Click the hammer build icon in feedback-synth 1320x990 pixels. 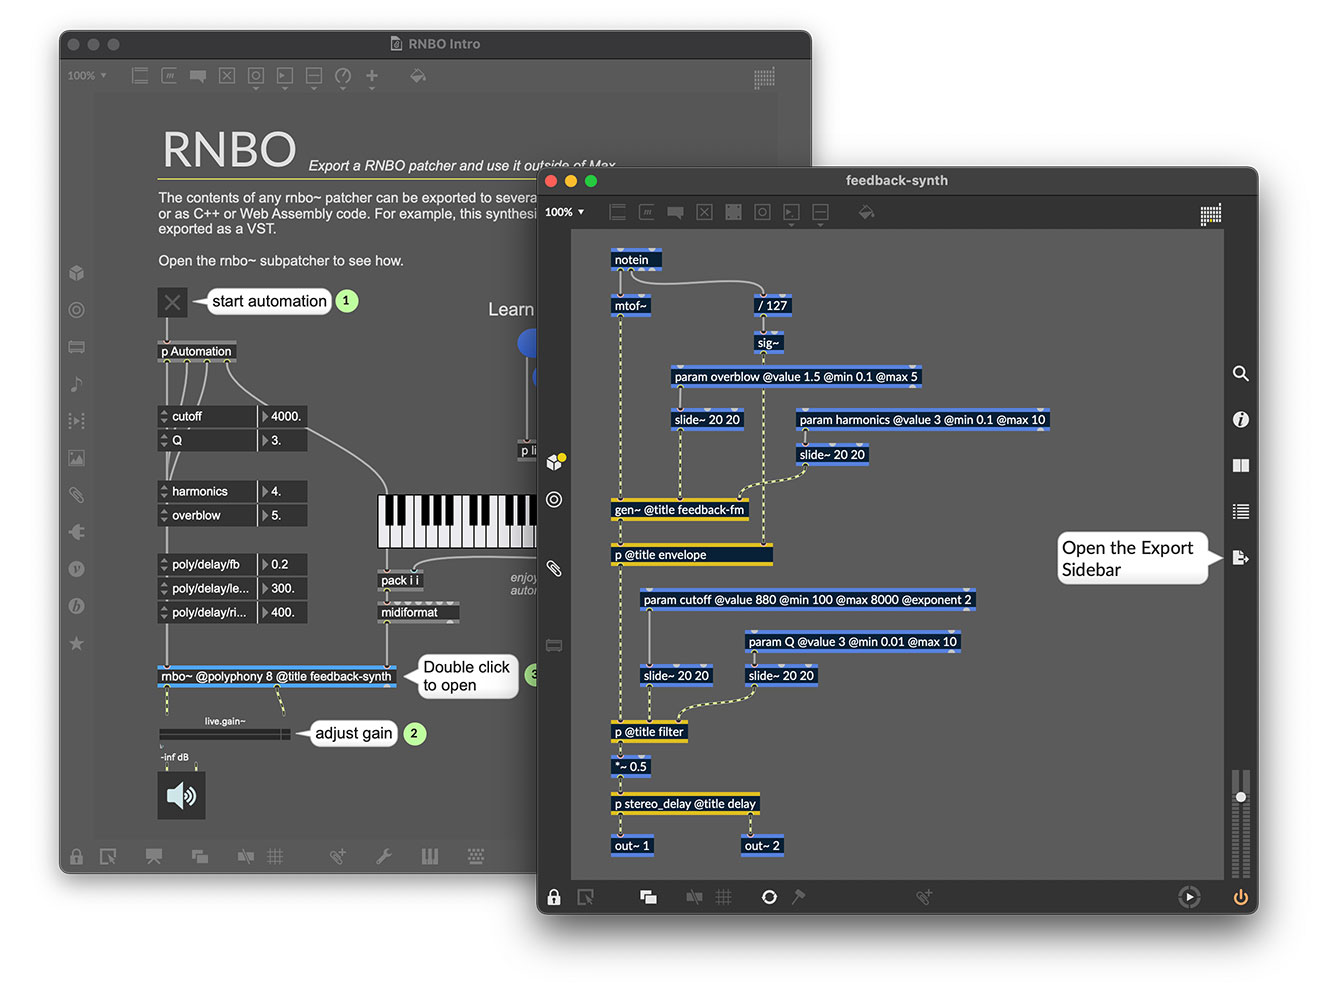[798, 897]
